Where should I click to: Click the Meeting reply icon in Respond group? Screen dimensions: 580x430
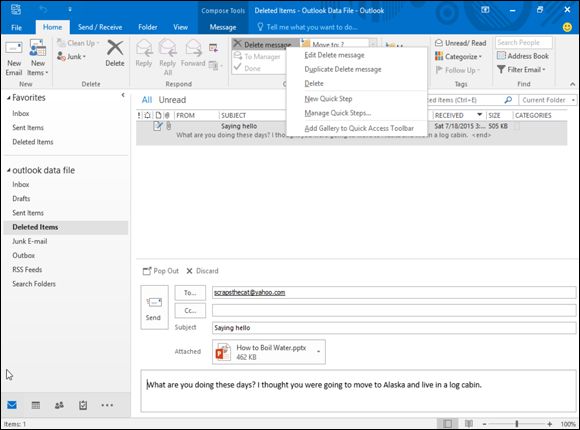213,47
